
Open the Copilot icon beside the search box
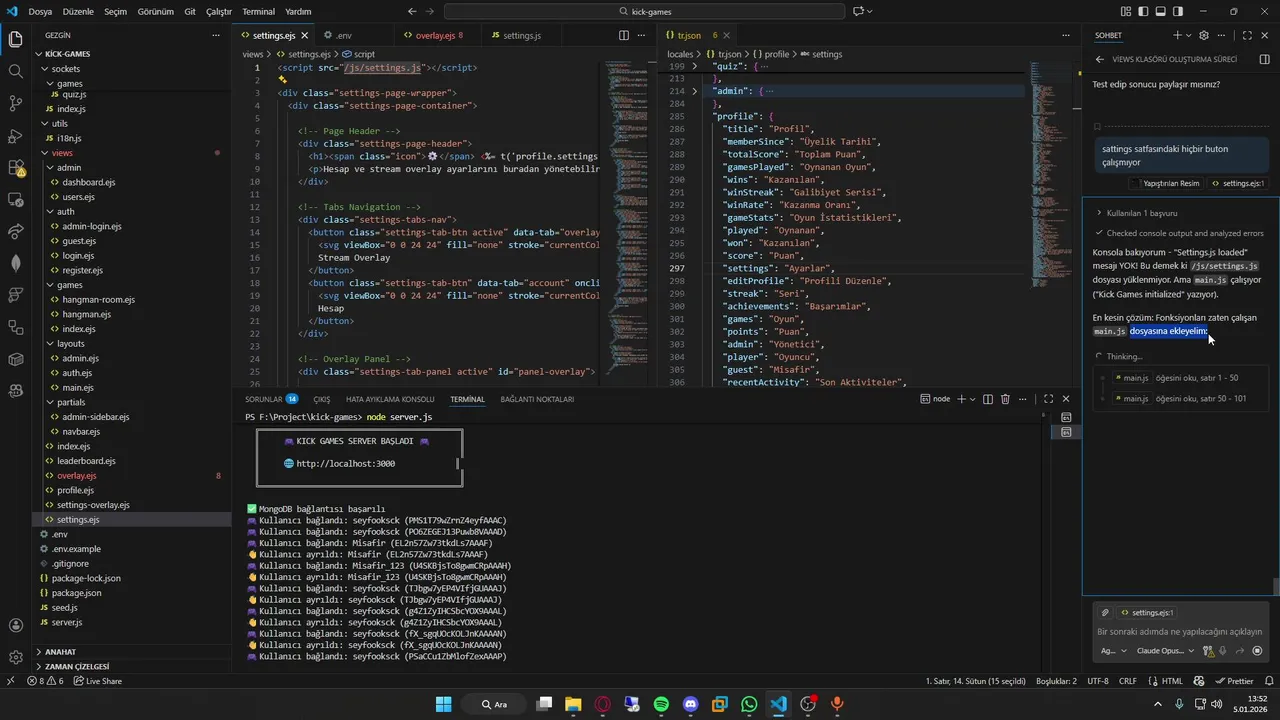(x=858, y=11)
